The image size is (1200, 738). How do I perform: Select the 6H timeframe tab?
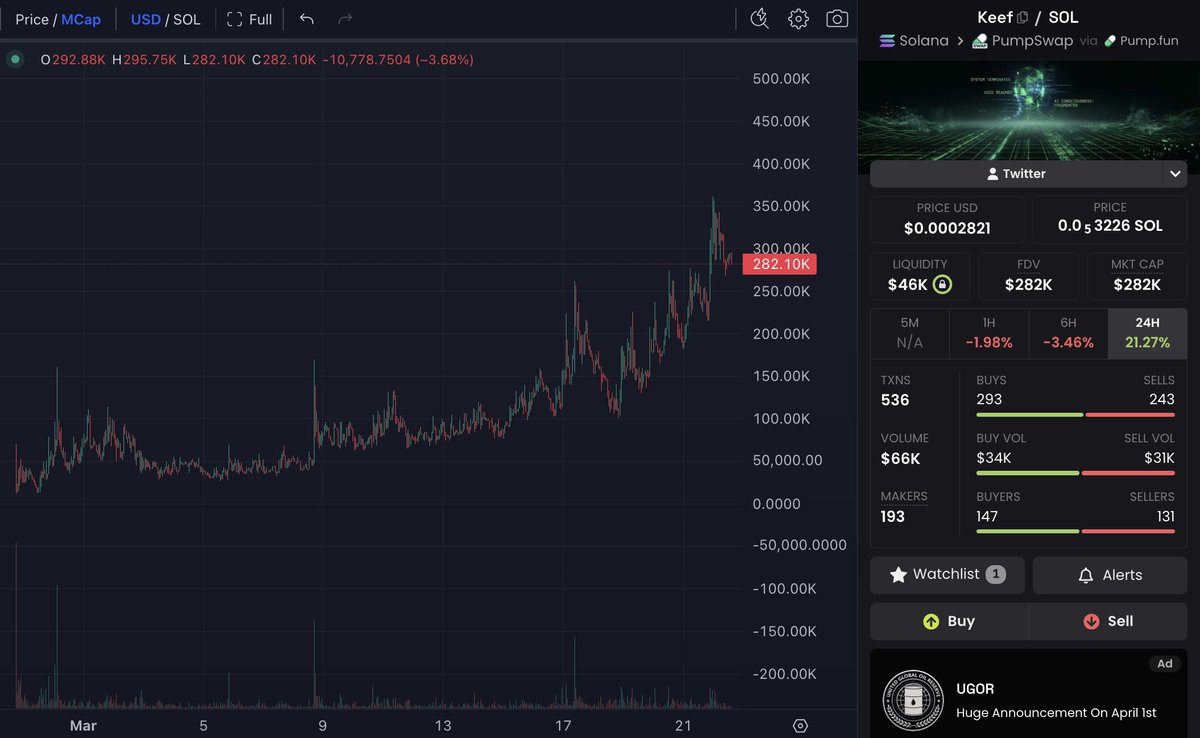[x=1068, y=332]
